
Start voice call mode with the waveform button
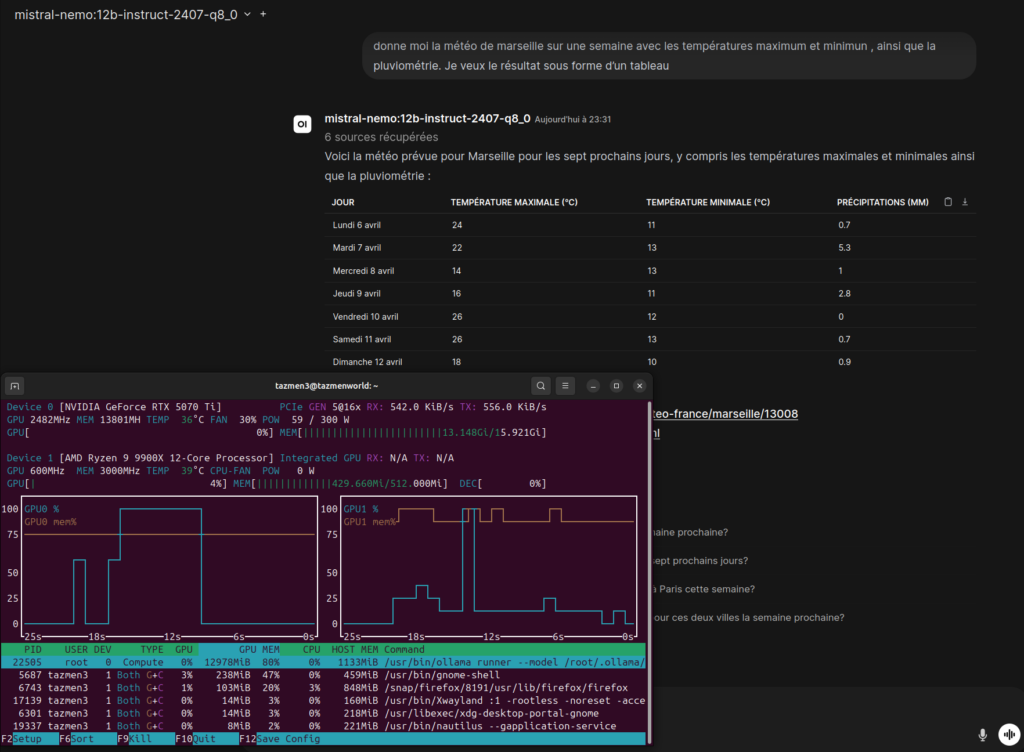coord(1007,735)
